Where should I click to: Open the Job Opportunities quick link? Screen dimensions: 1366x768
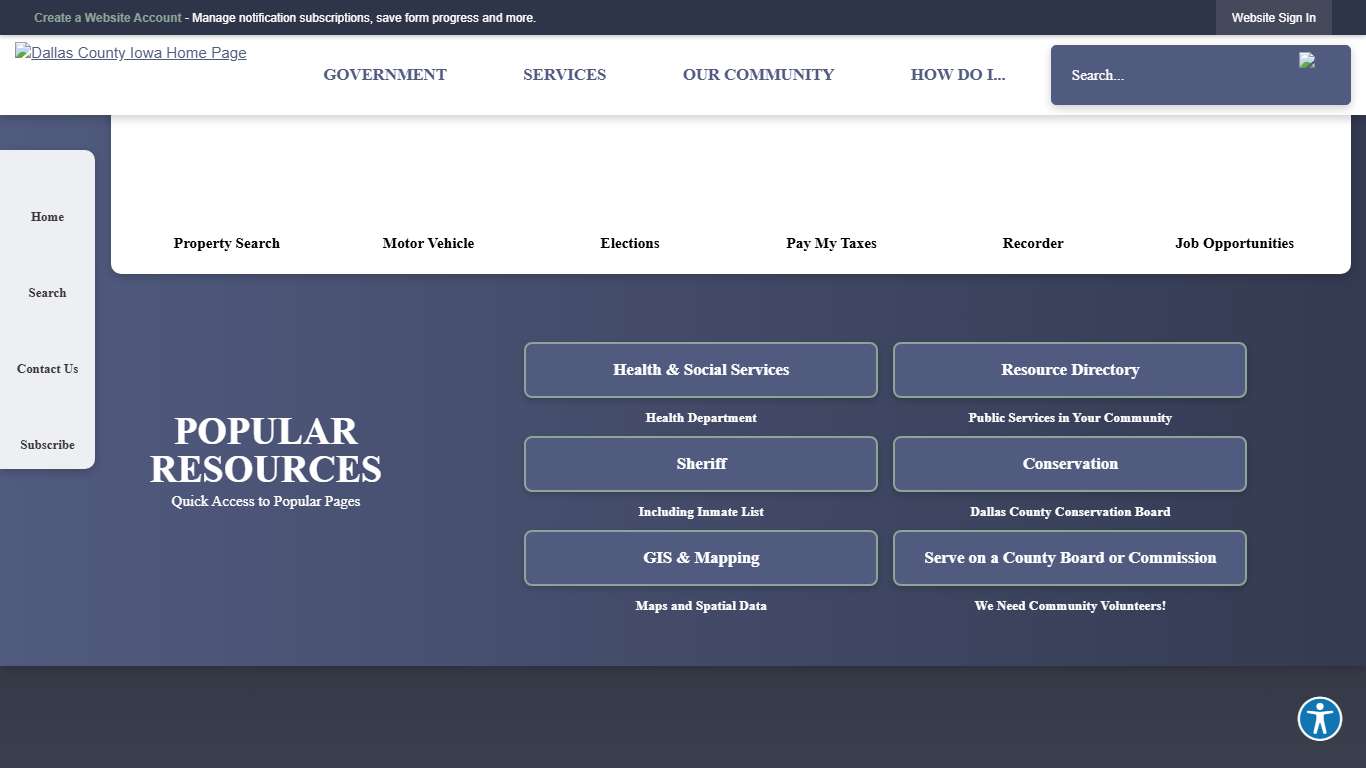(1234, 243)
